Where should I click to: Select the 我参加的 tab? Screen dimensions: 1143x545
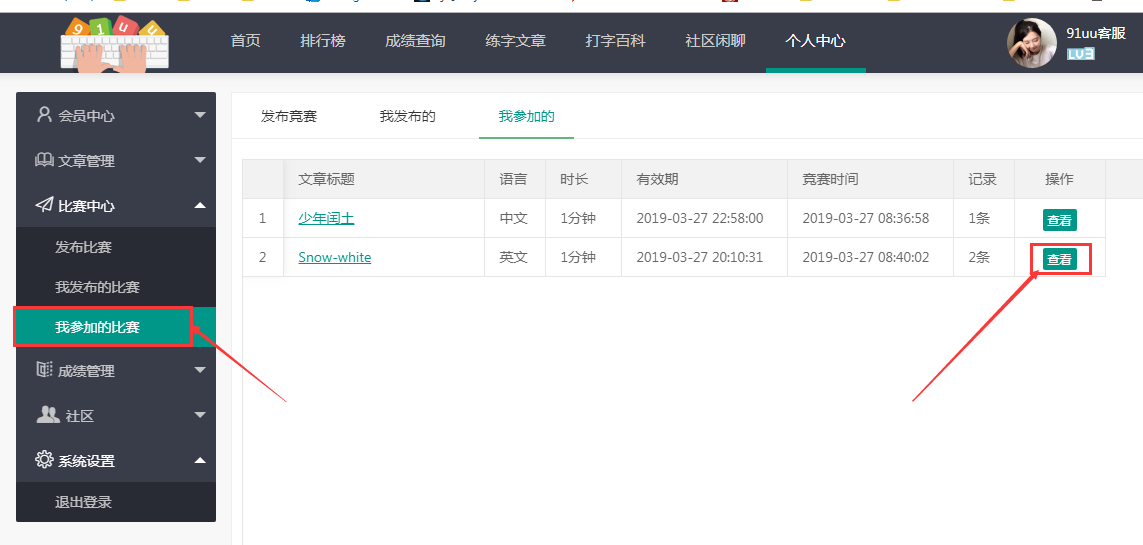pyautogui.click(x=526, y=116)
